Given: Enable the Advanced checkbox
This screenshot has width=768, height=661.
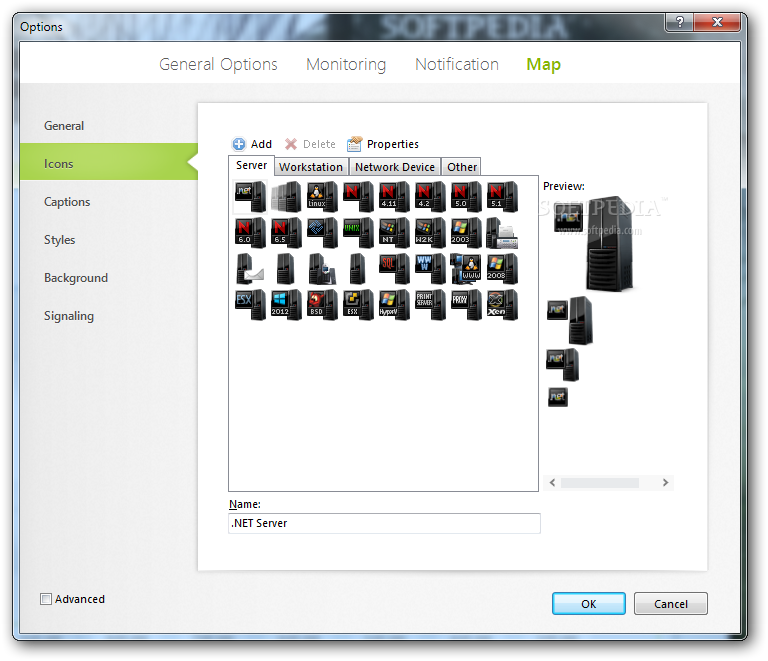Looking at the screenshot, I should (x=46, y=599).
